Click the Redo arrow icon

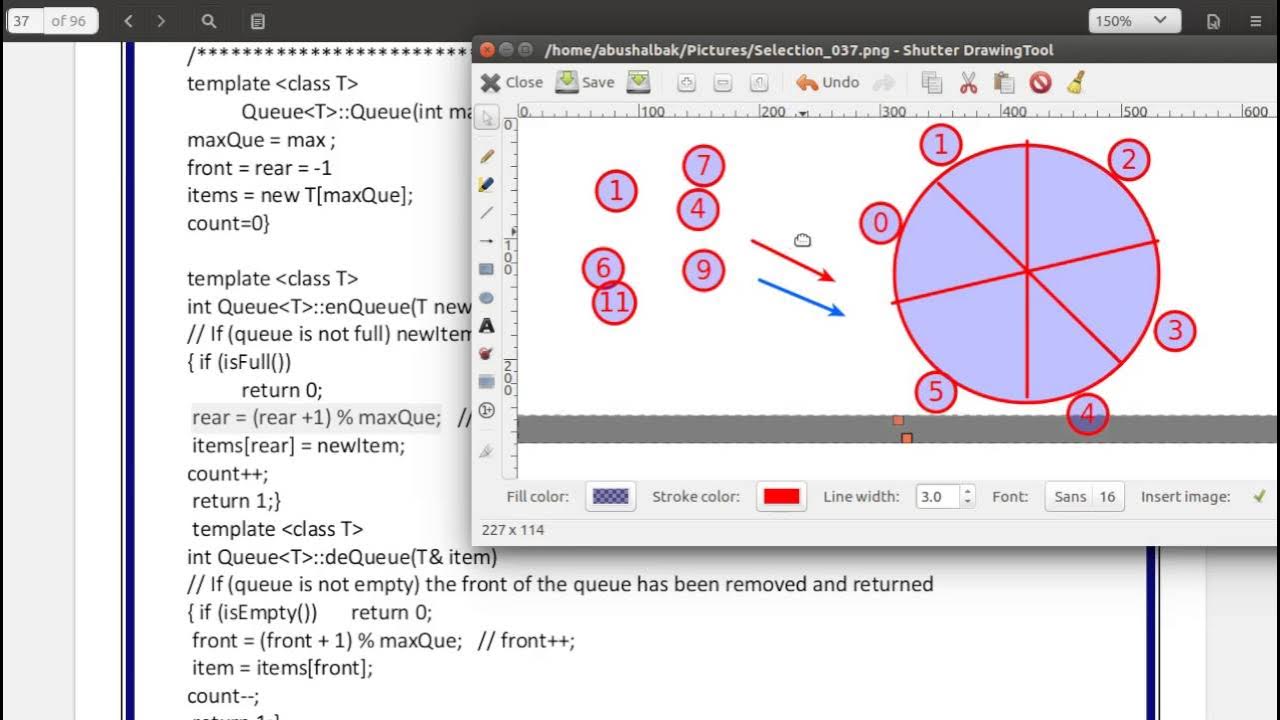coord(884,83)
